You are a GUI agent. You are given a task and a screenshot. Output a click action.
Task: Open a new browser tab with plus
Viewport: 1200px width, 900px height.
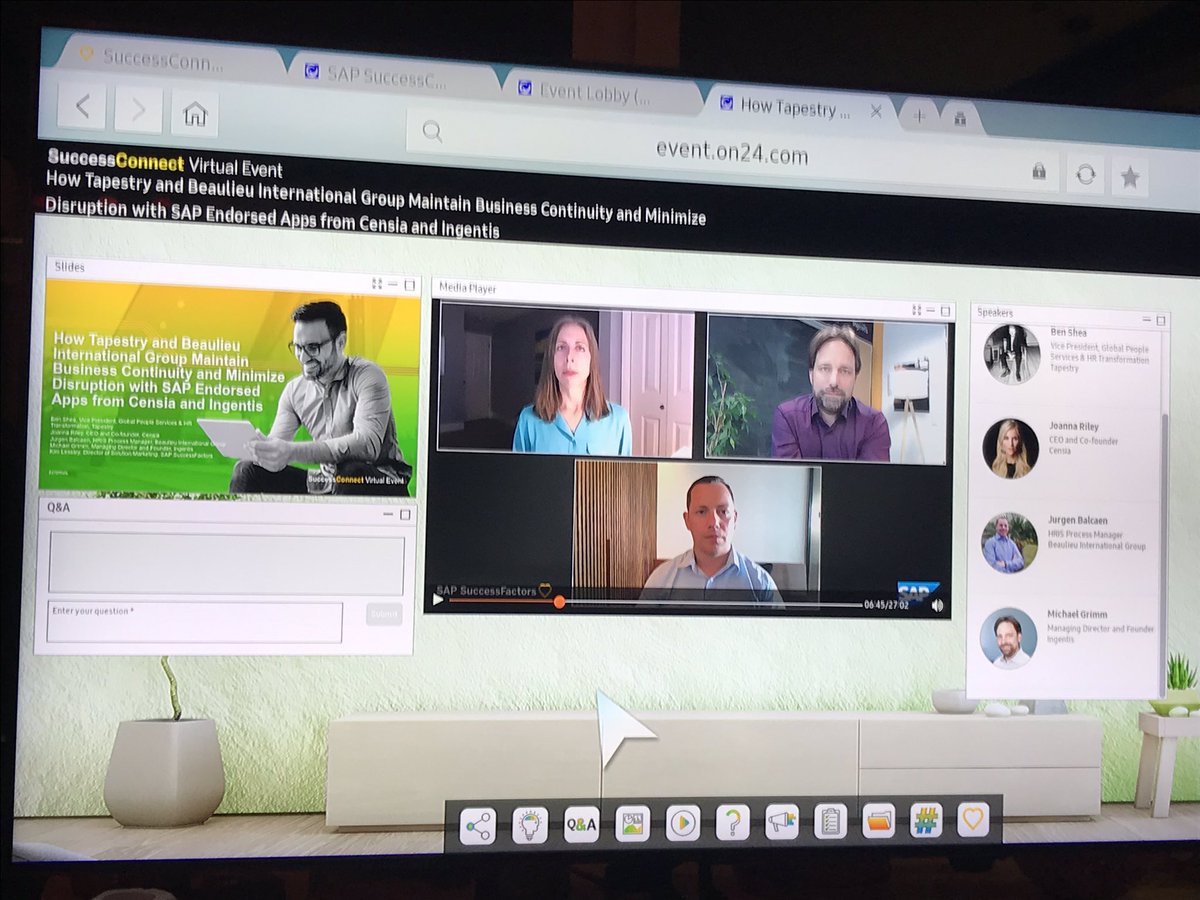tap(919, 116)
